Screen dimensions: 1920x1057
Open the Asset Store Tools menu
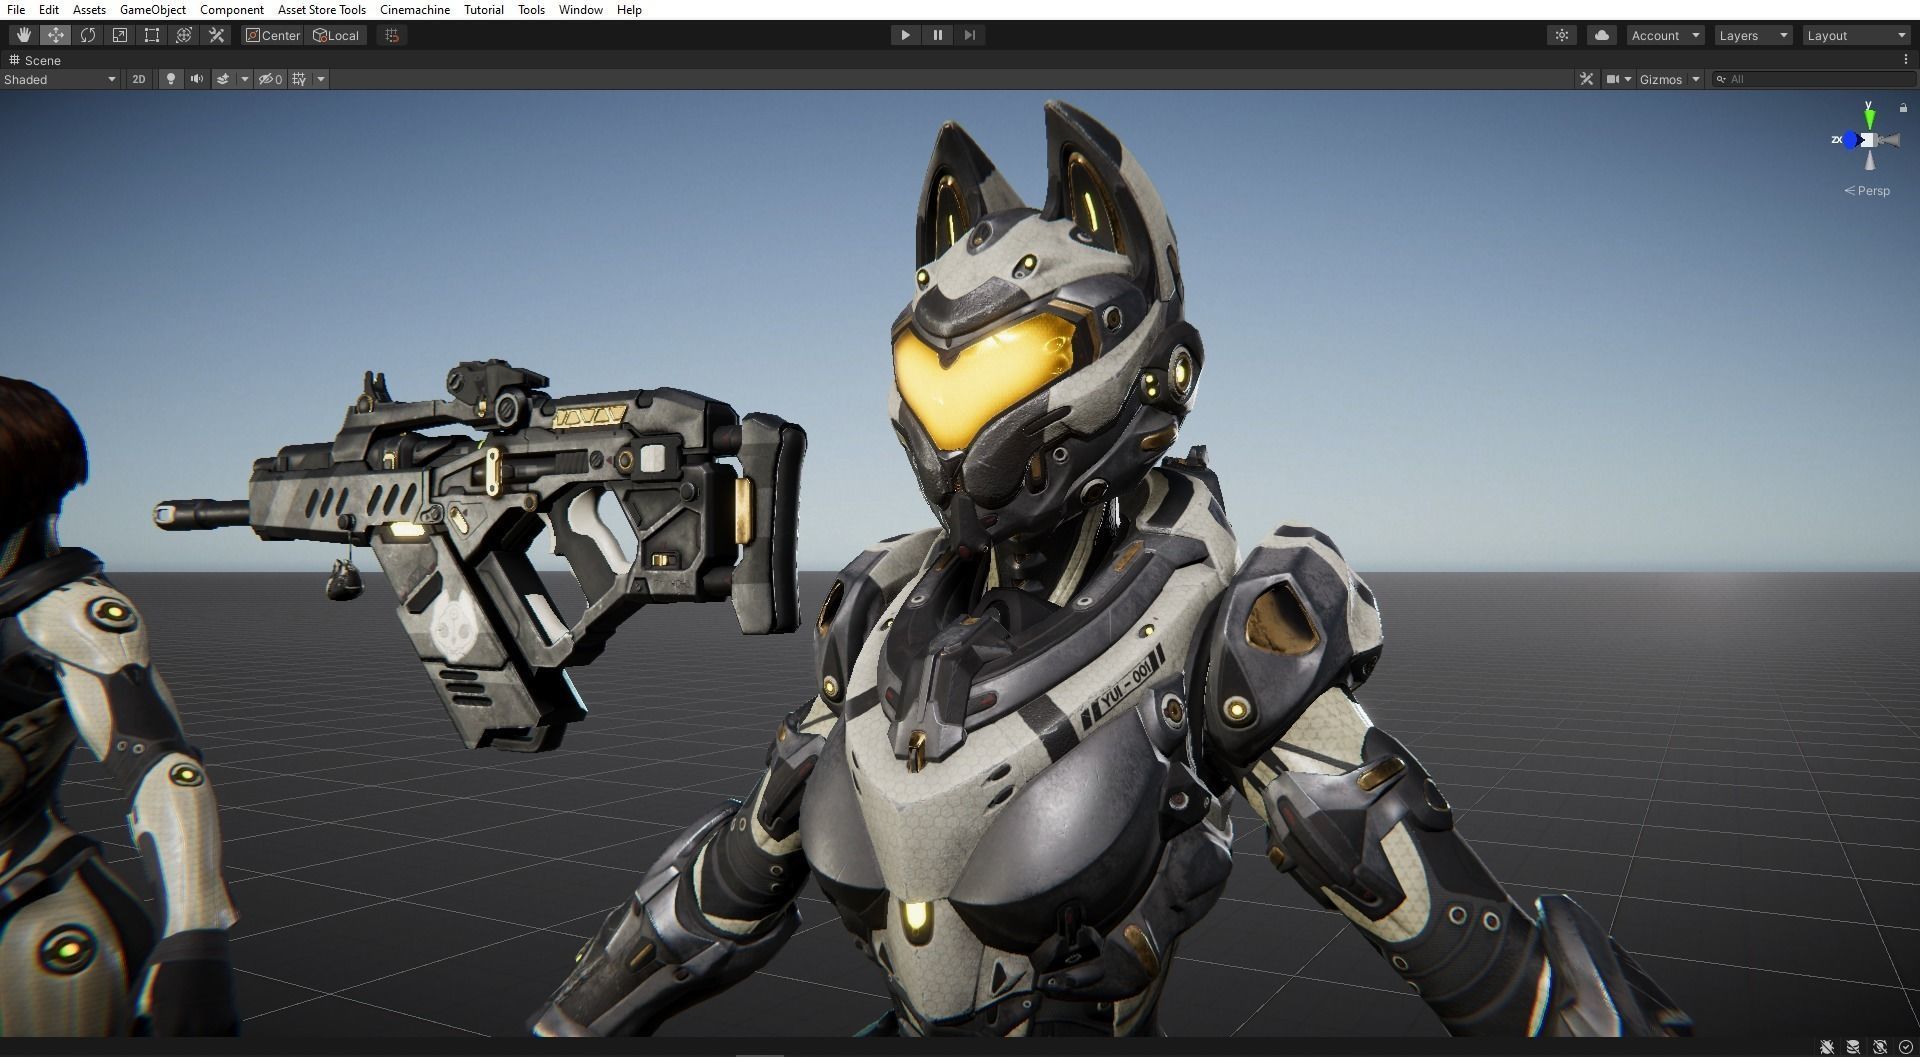click(x=322, y=10)
